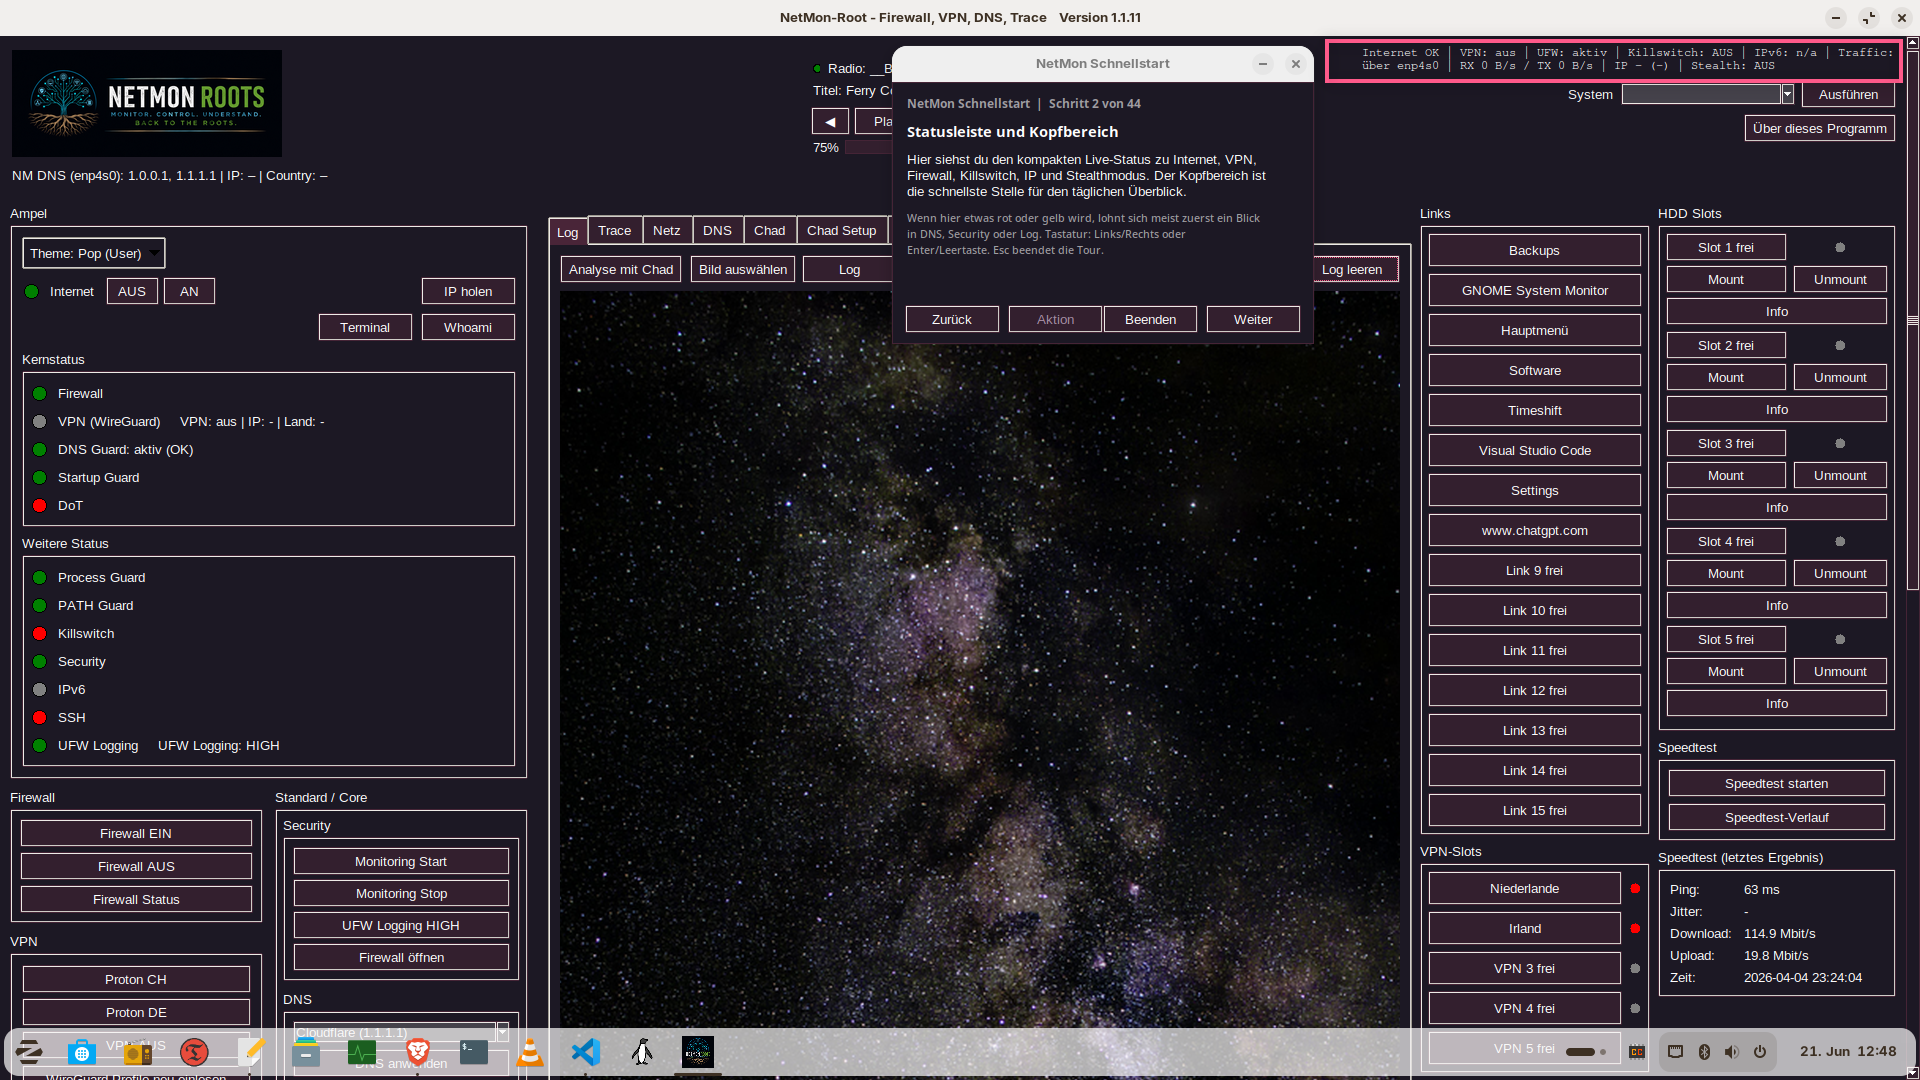Turn the firewall on with Firewall EIN
Screen dimensions: 1920x1080
(x=136, y=833)
